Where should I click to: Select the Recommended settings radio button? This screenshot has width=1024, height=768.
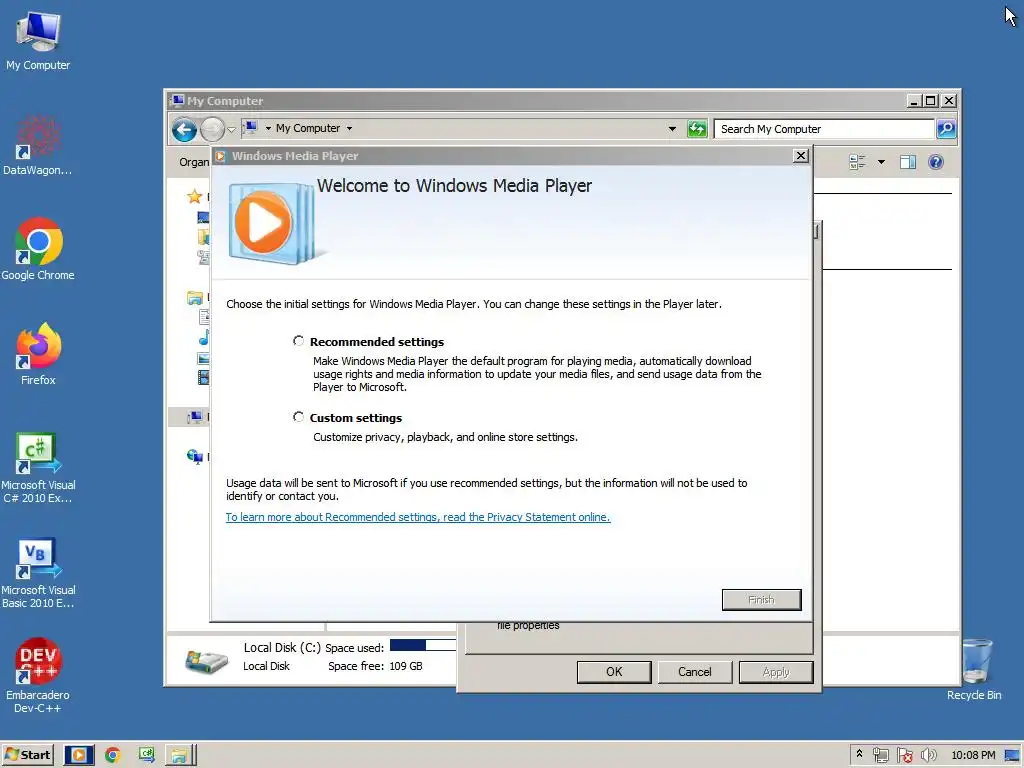tap(298, 341)
